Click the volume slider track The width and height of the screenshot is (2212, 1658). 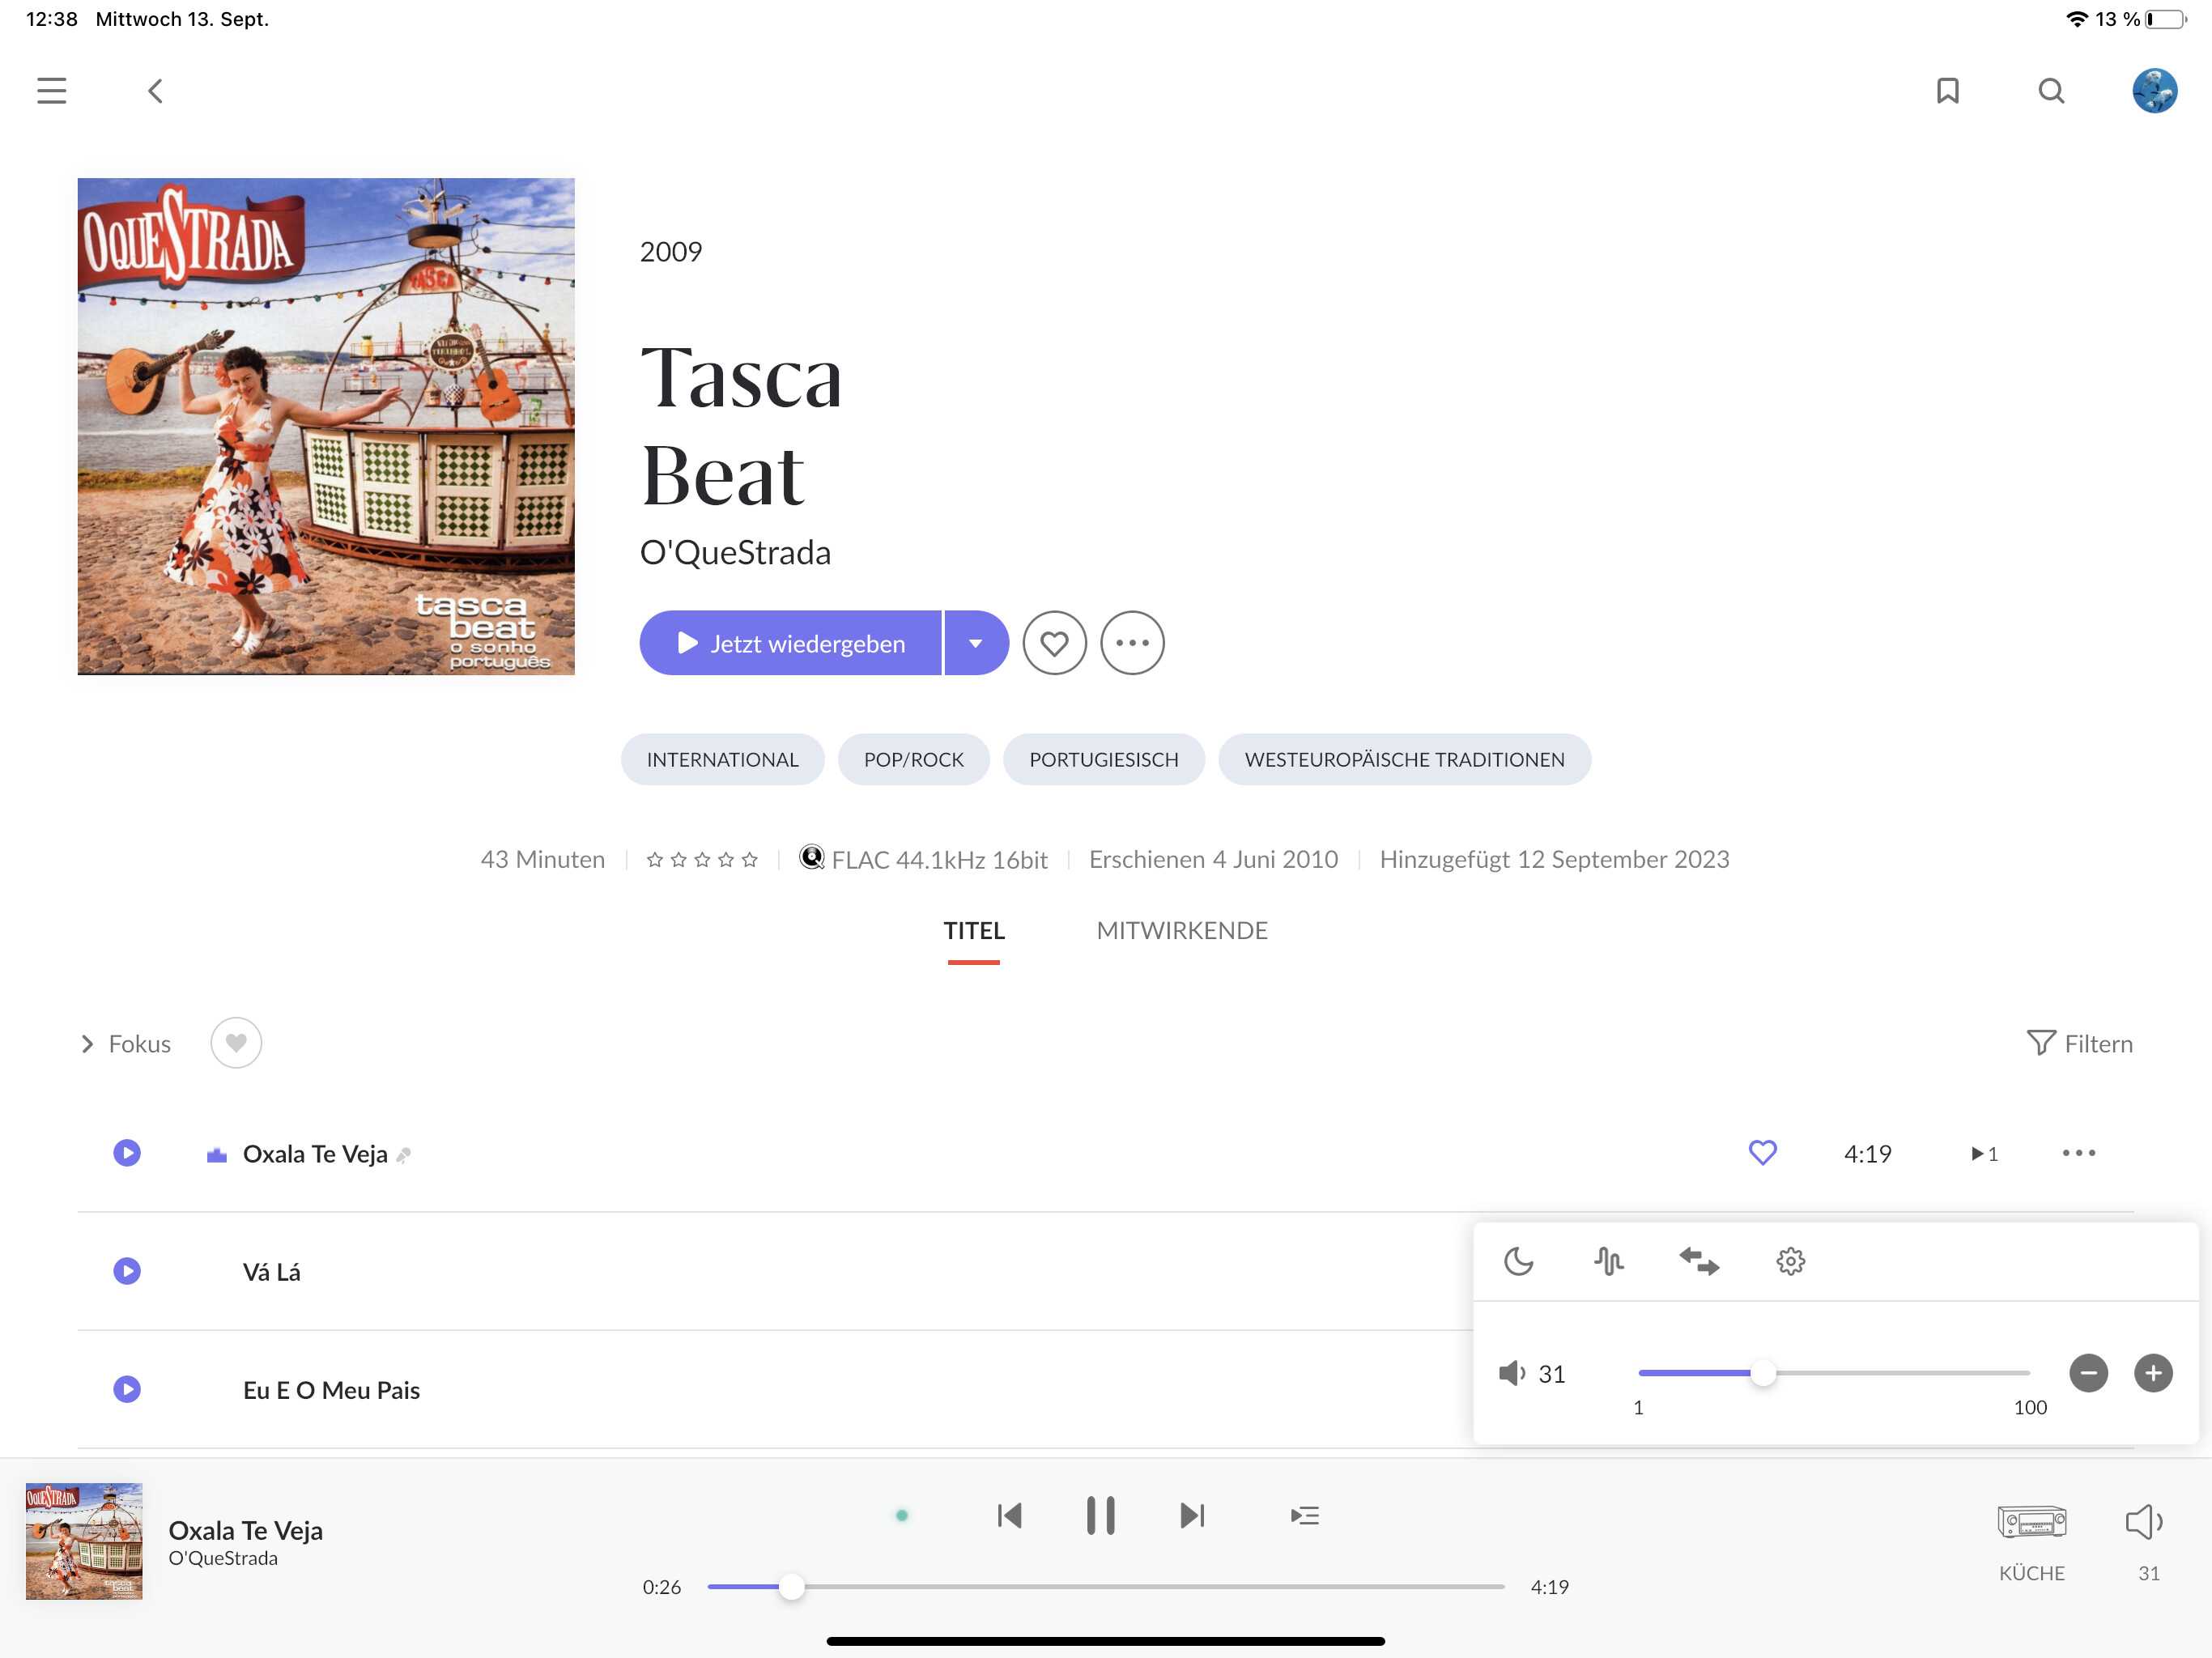(1834, 1373)
